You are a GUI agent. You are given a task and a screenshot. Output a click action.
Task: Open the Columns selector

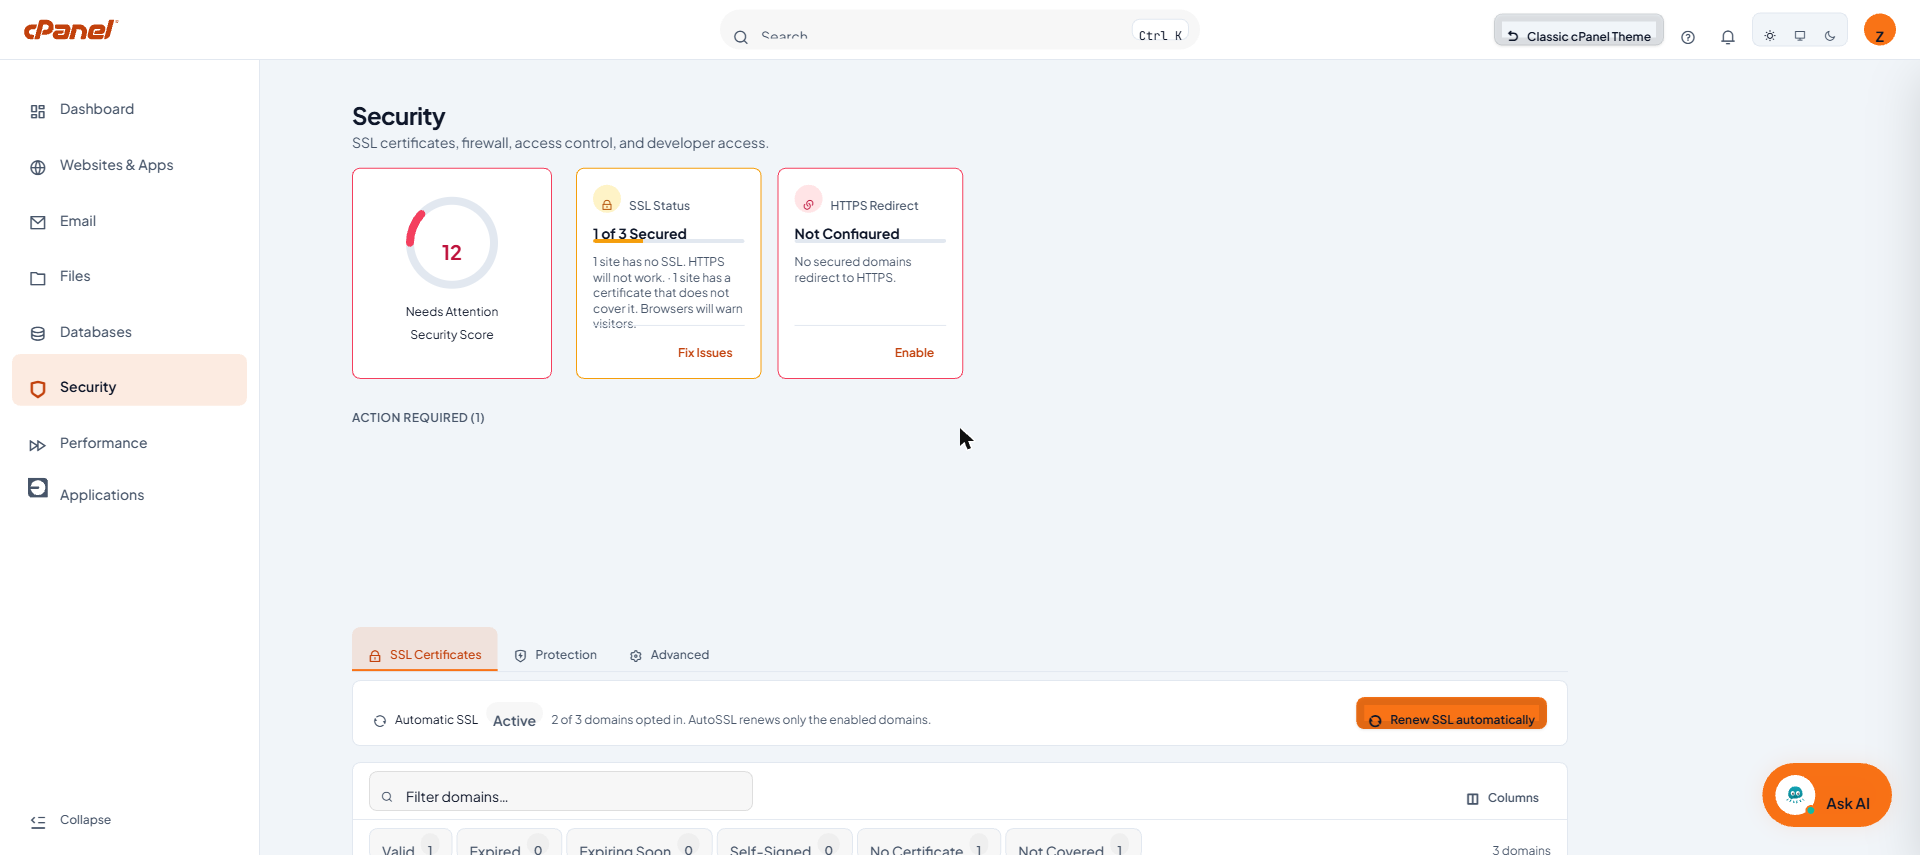tap(1503, 798)
